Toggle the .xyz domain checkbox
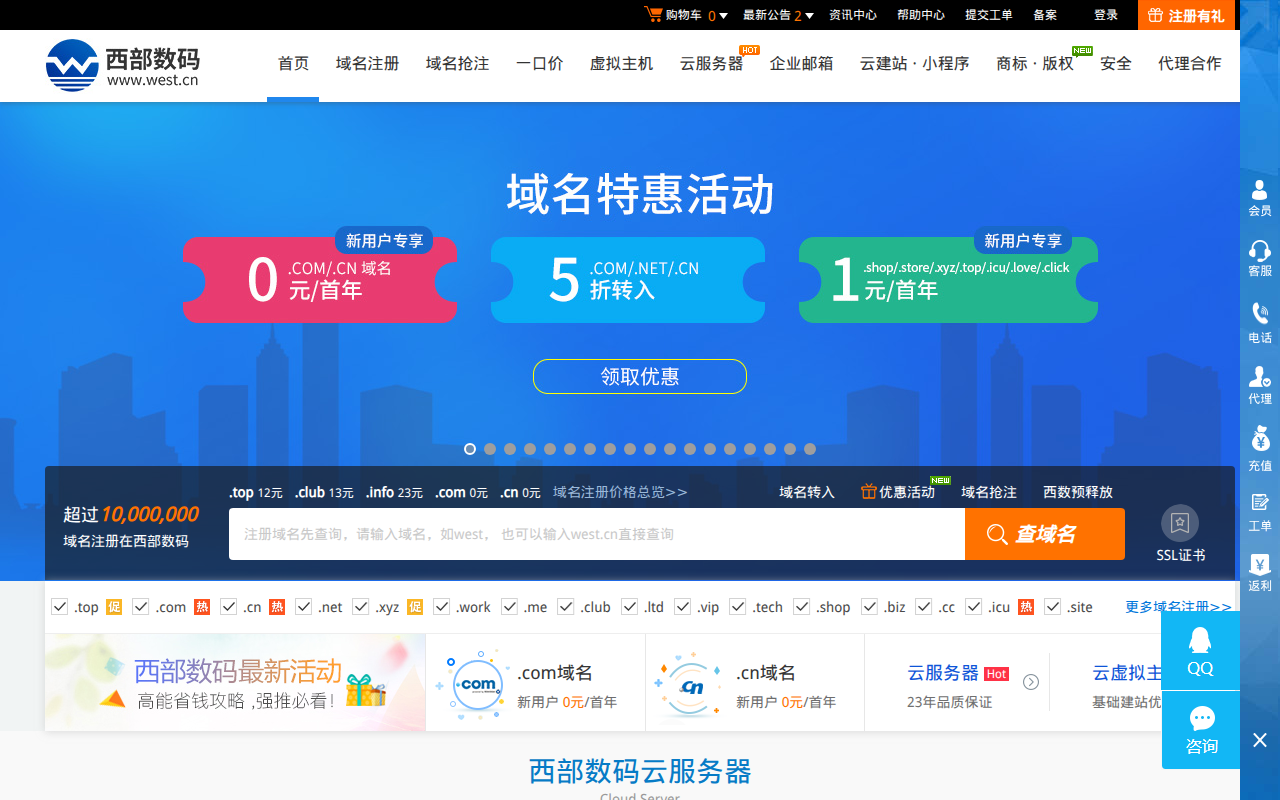Viewport: 1280px width, 800px height. (360, 606)
